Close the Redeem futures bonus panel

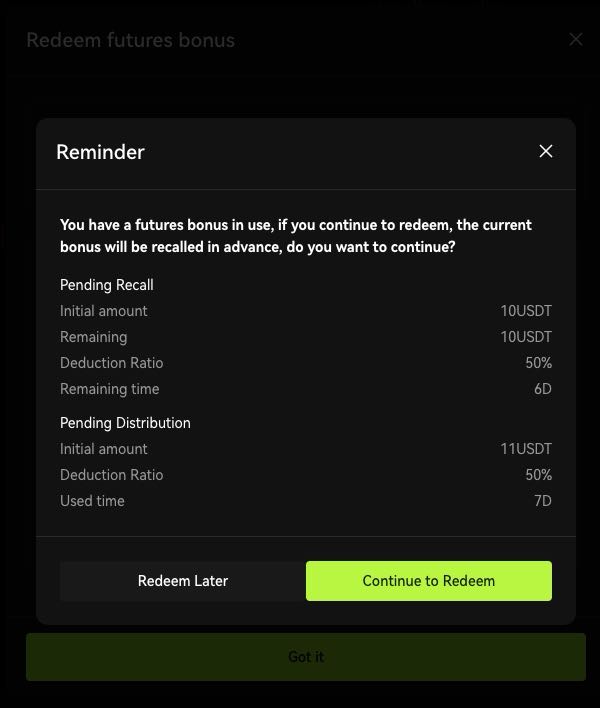pyautogui.click(x=576, y=39)
